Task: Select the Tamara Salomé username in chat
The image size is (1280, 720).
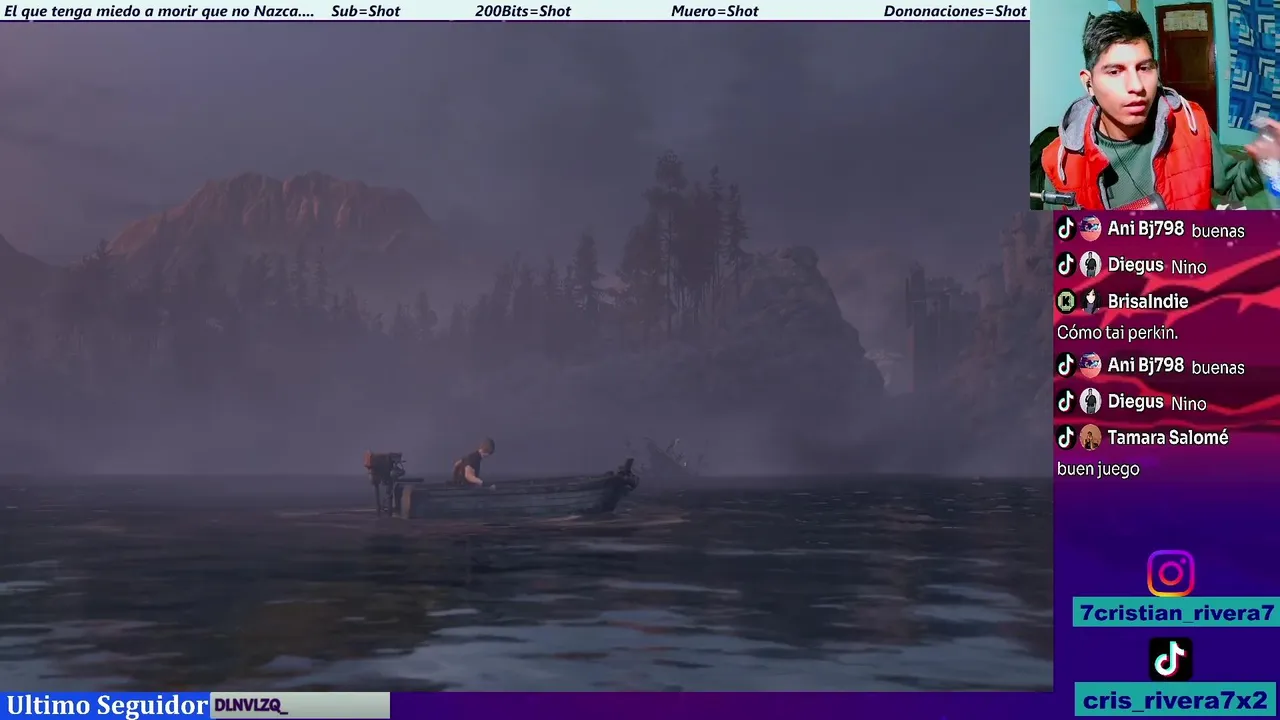Action: pos(1167,437)
